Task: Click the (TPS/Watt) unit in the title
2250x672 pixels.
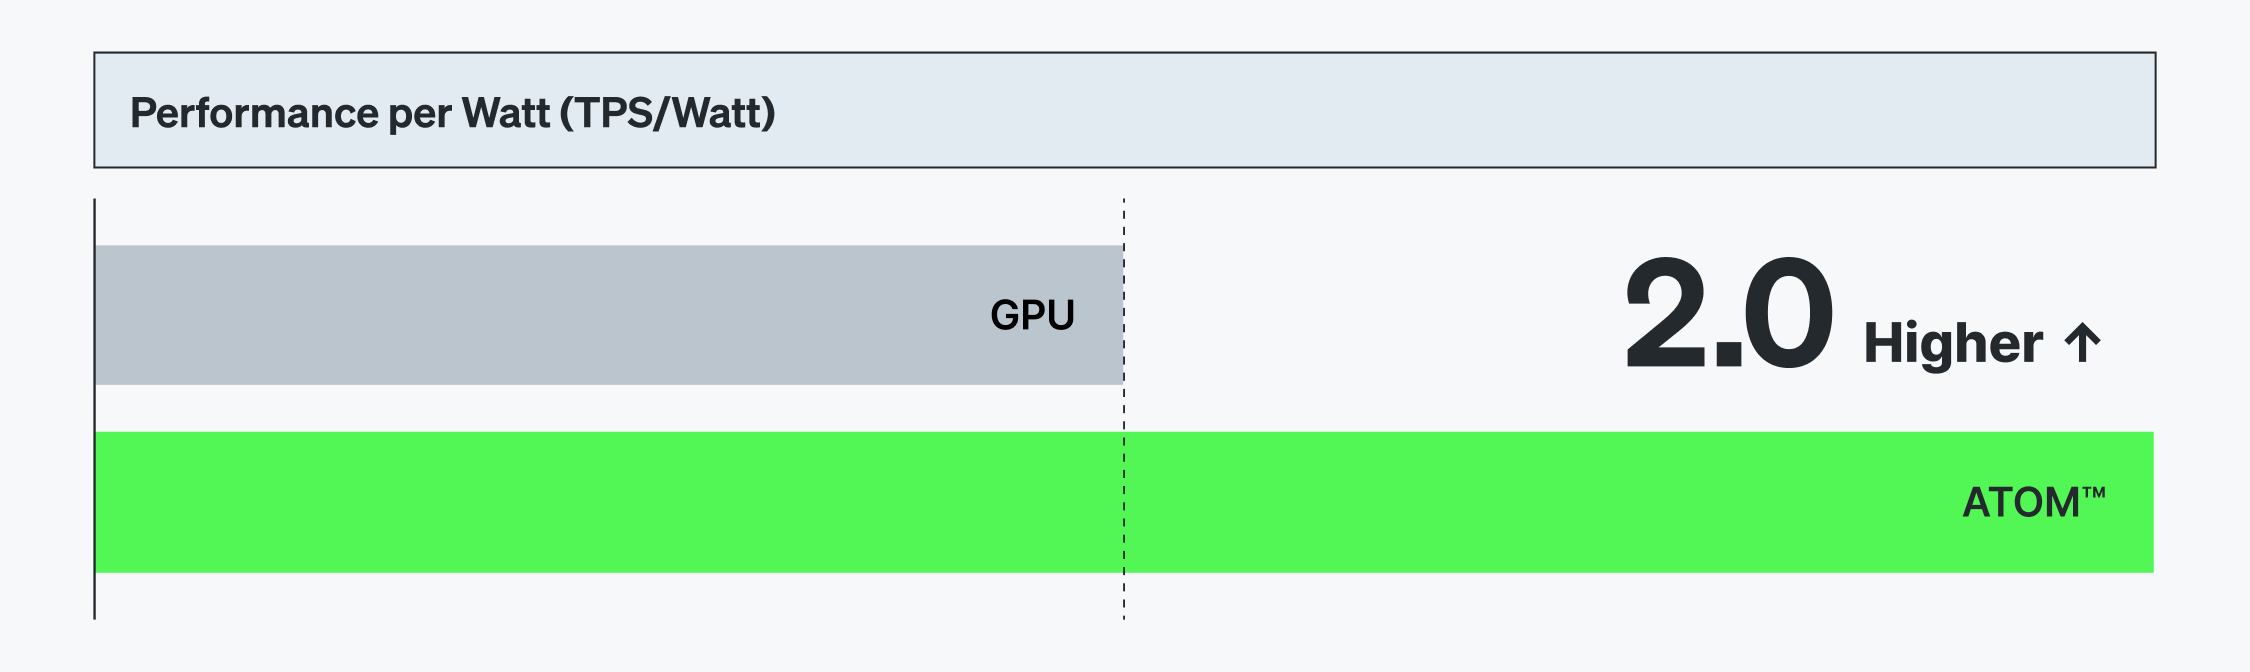Action: [x=667, y=113]
